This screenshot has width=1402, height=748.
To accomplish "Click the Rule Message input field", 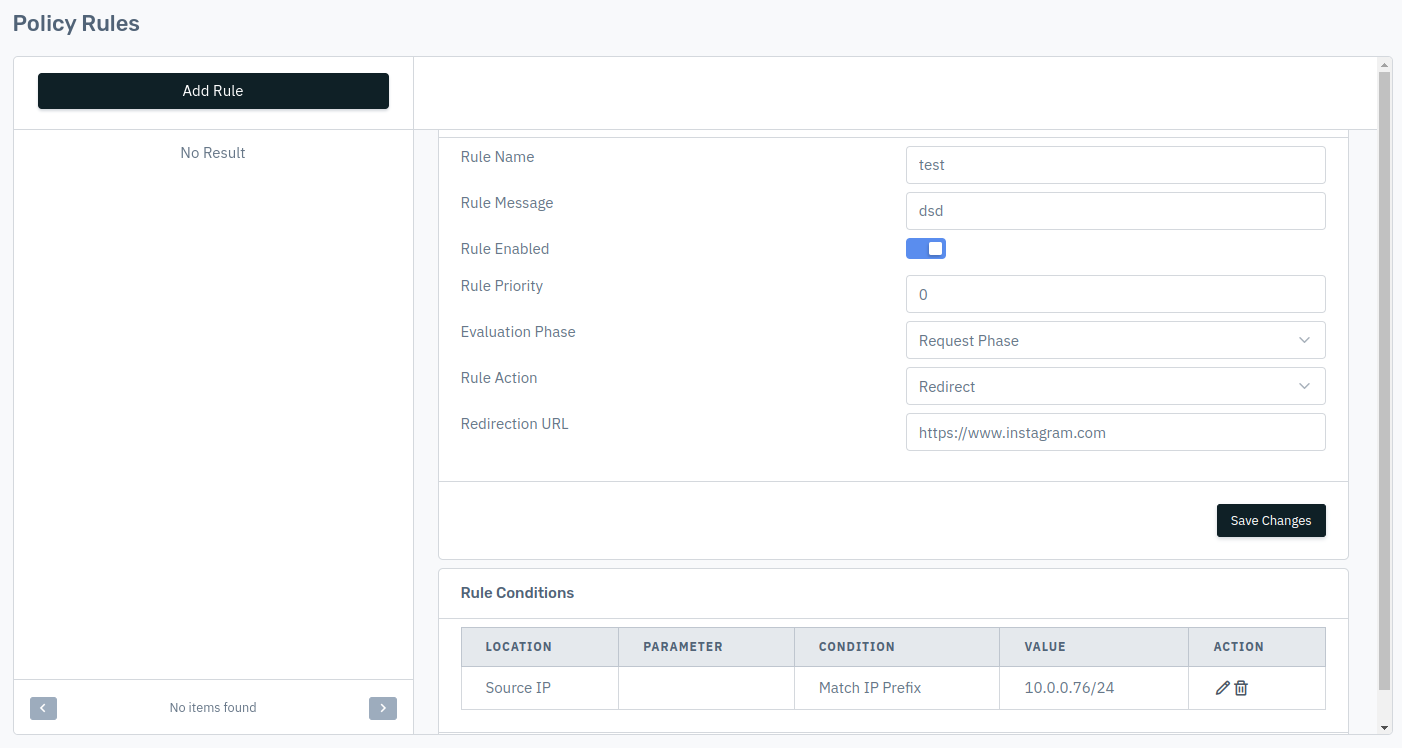I will pyautogui.click(x=1116, y=211).
